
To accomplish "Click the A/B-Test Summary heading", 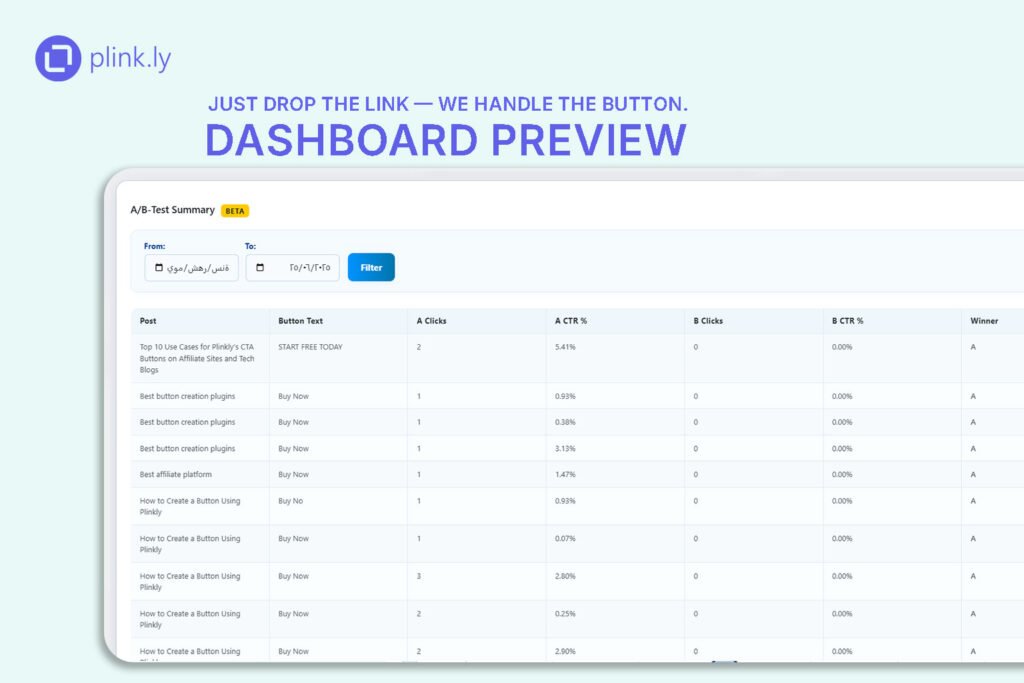I will click(x=172, y=210).
